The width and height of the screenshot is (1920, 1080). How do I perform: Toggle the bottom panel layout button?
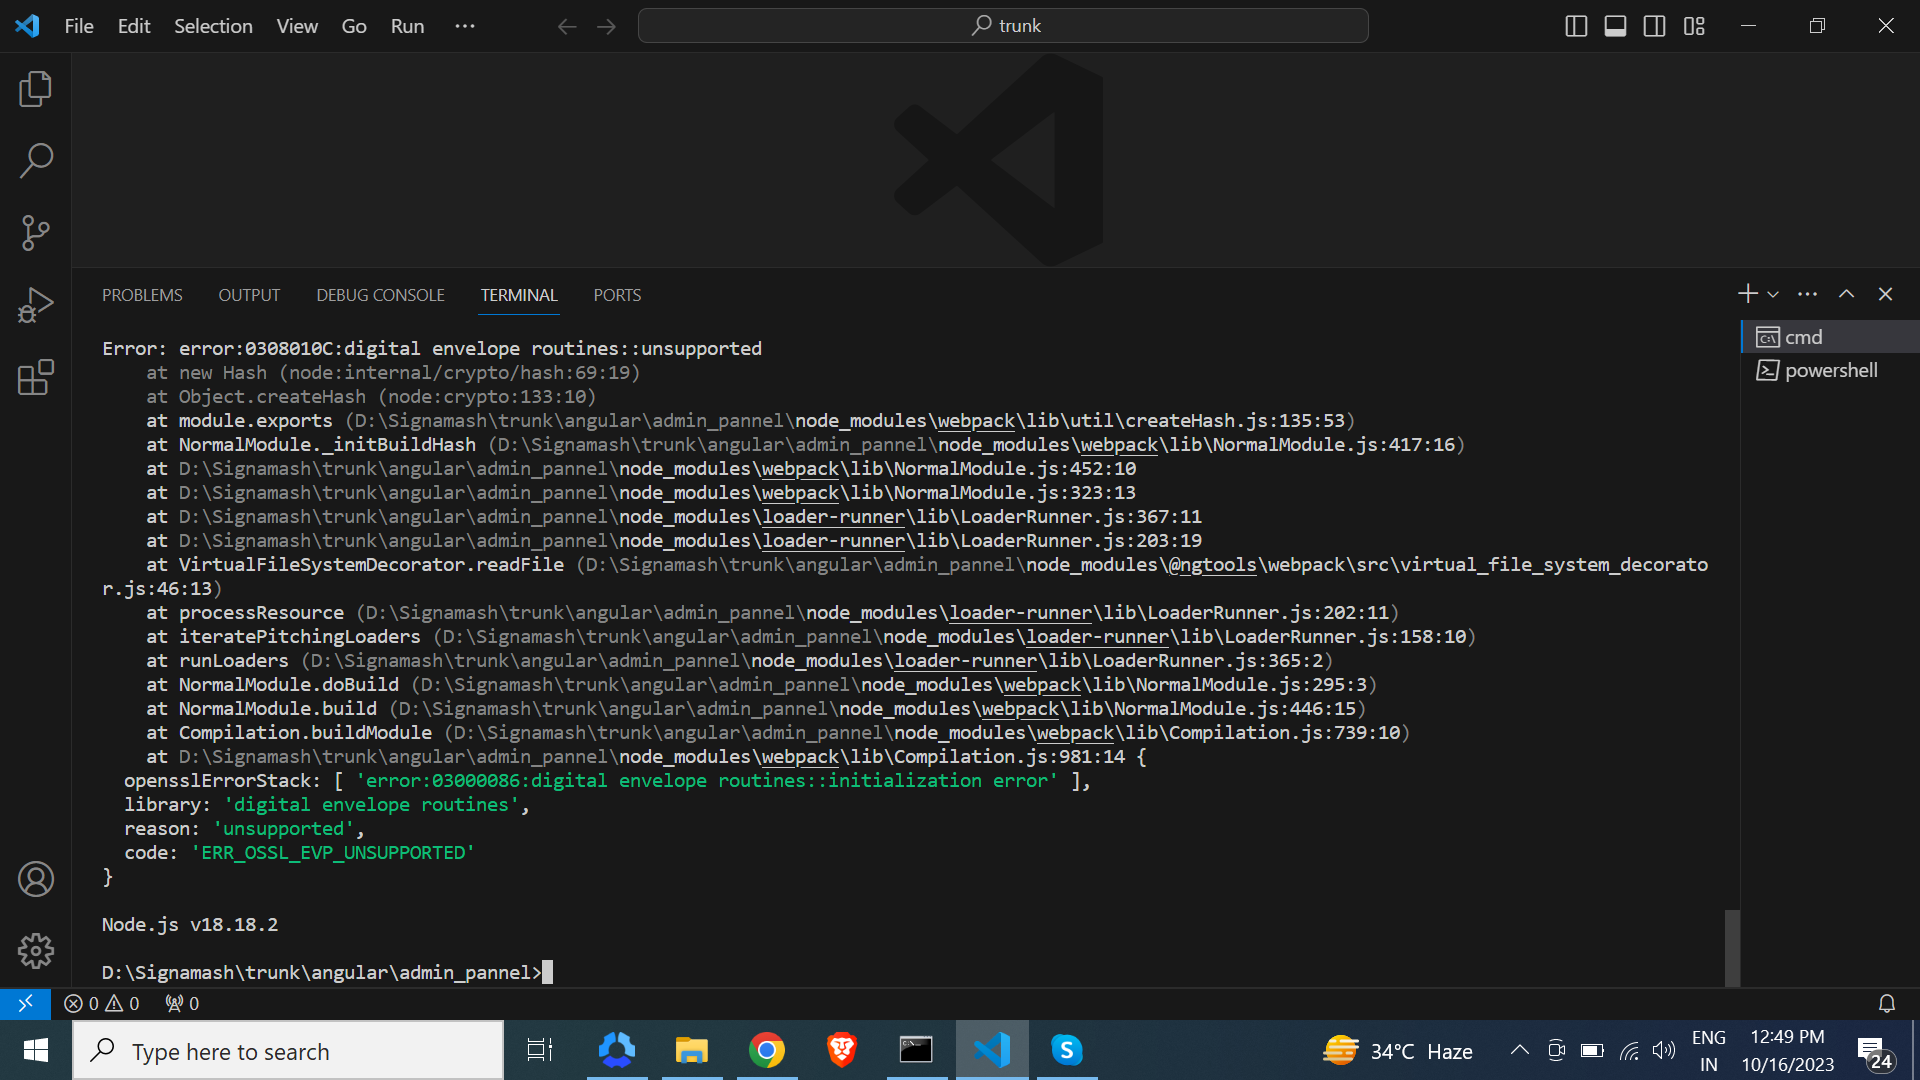(x=1615, y=26)
